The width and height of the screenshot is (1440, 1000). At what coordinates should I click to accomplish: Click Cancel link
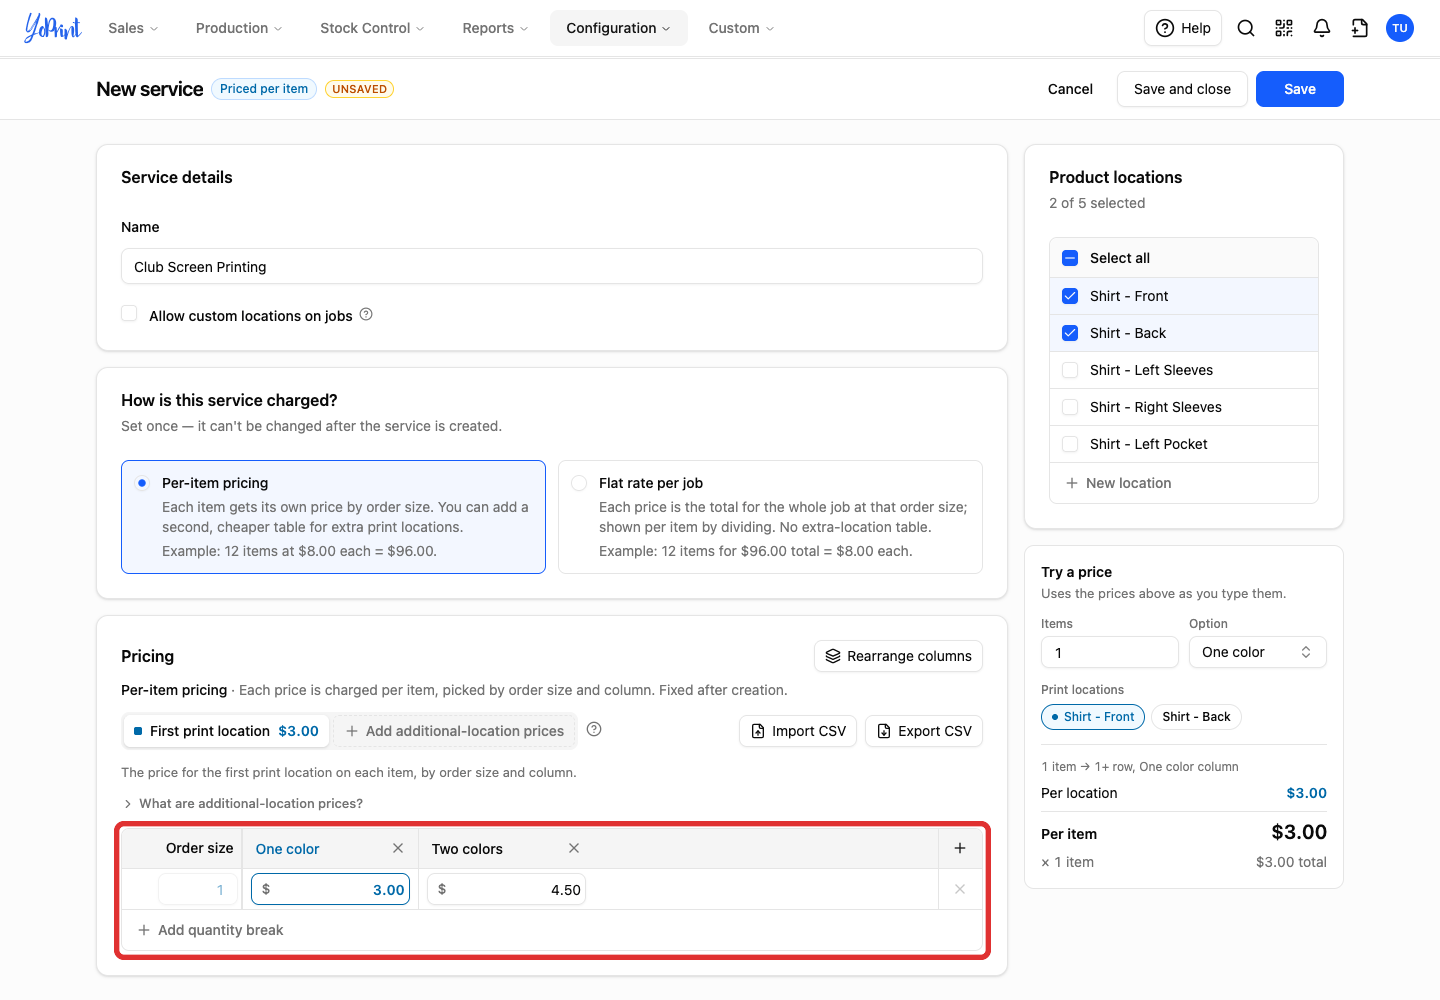click(x=1070, y=89)
